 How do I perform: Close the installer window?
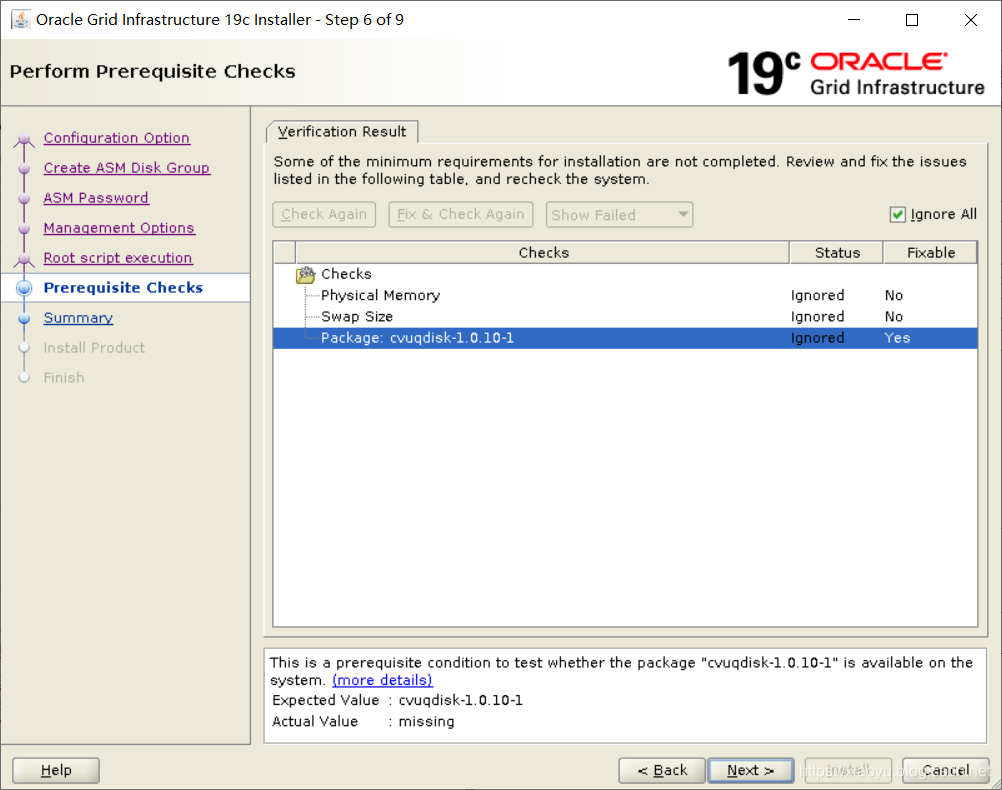pos(971,20)
